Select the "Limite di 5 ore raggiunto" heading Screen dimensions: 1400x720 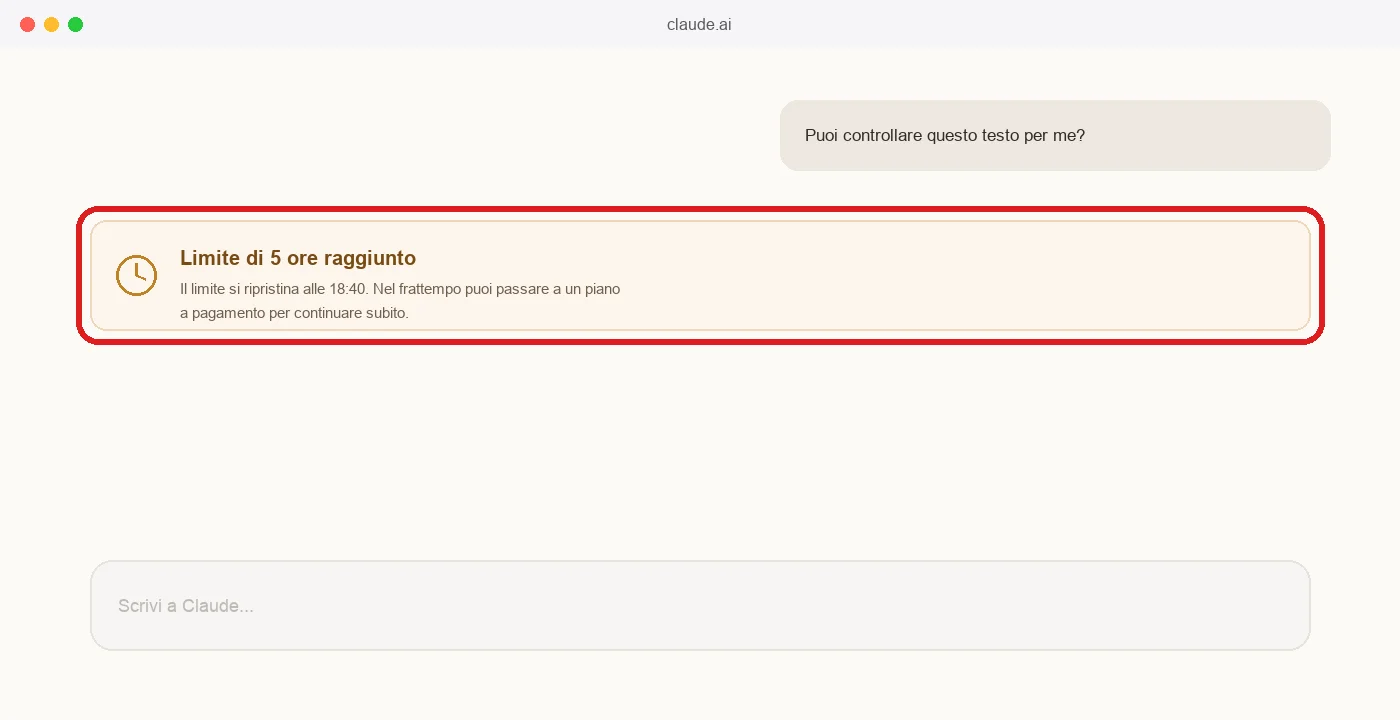click(298, 258)
